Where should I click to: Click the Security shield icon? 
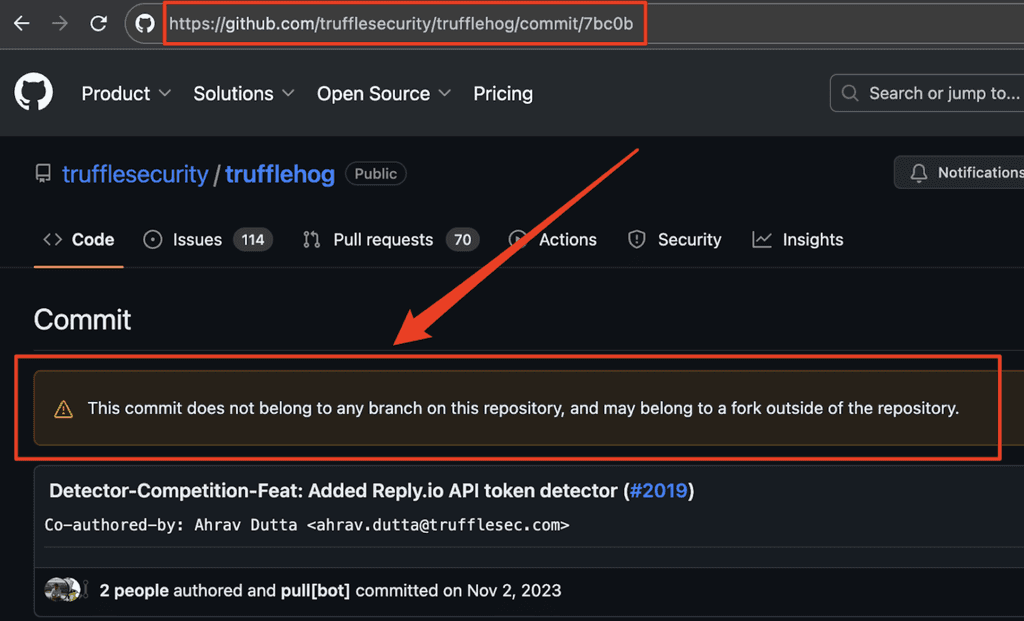[x=637, y=239]
